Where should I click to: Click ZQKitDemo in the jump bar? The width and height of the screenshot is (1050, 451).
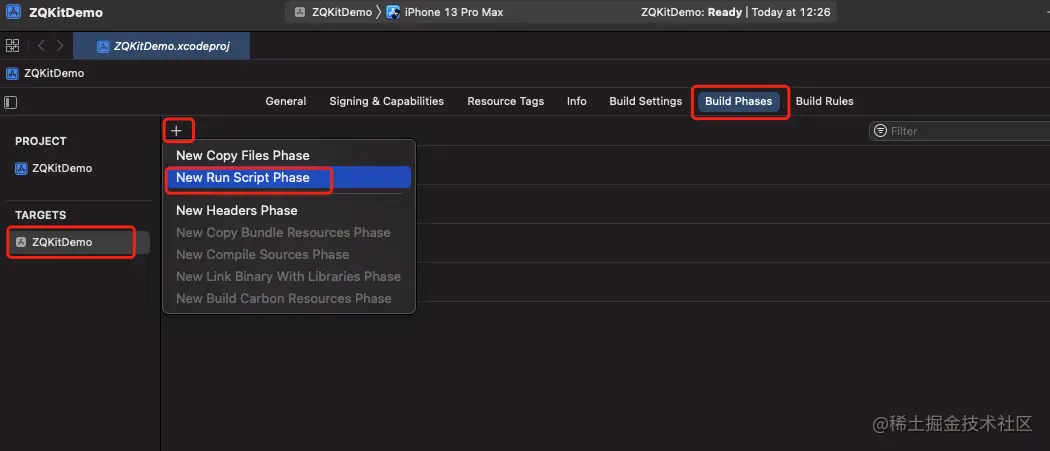[x=46, y=73]
